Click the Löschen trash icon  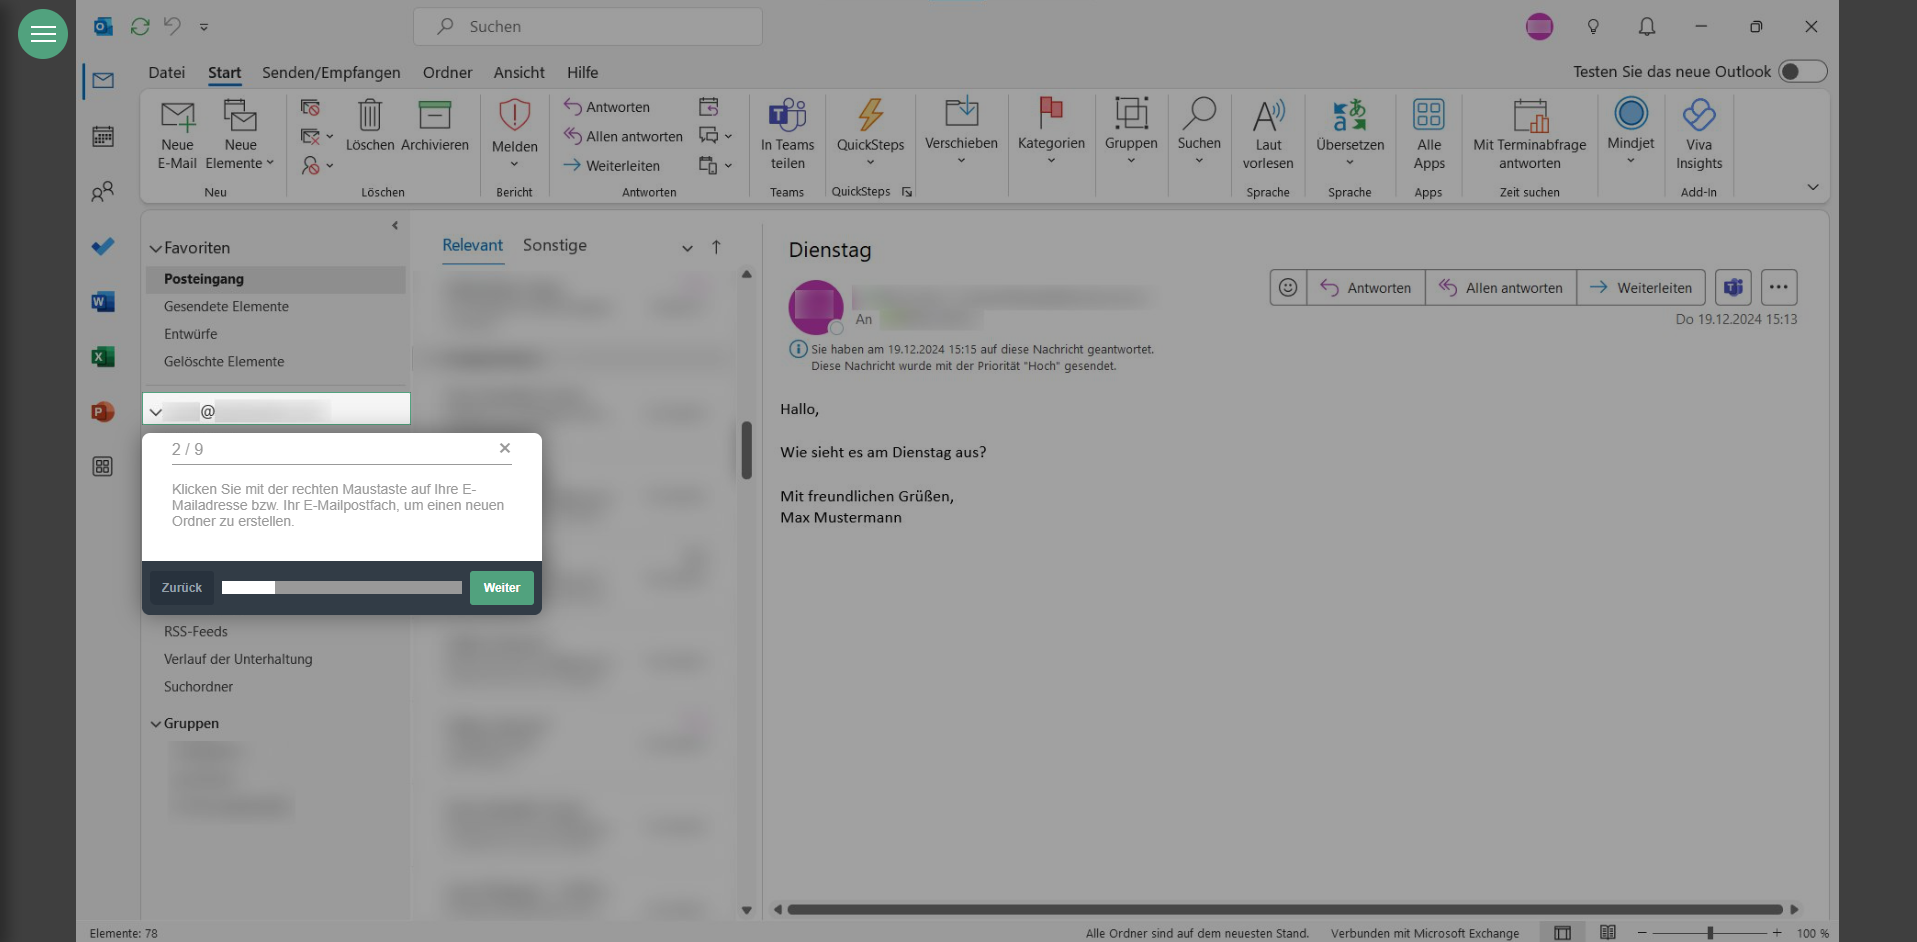(x=370, y=115)
